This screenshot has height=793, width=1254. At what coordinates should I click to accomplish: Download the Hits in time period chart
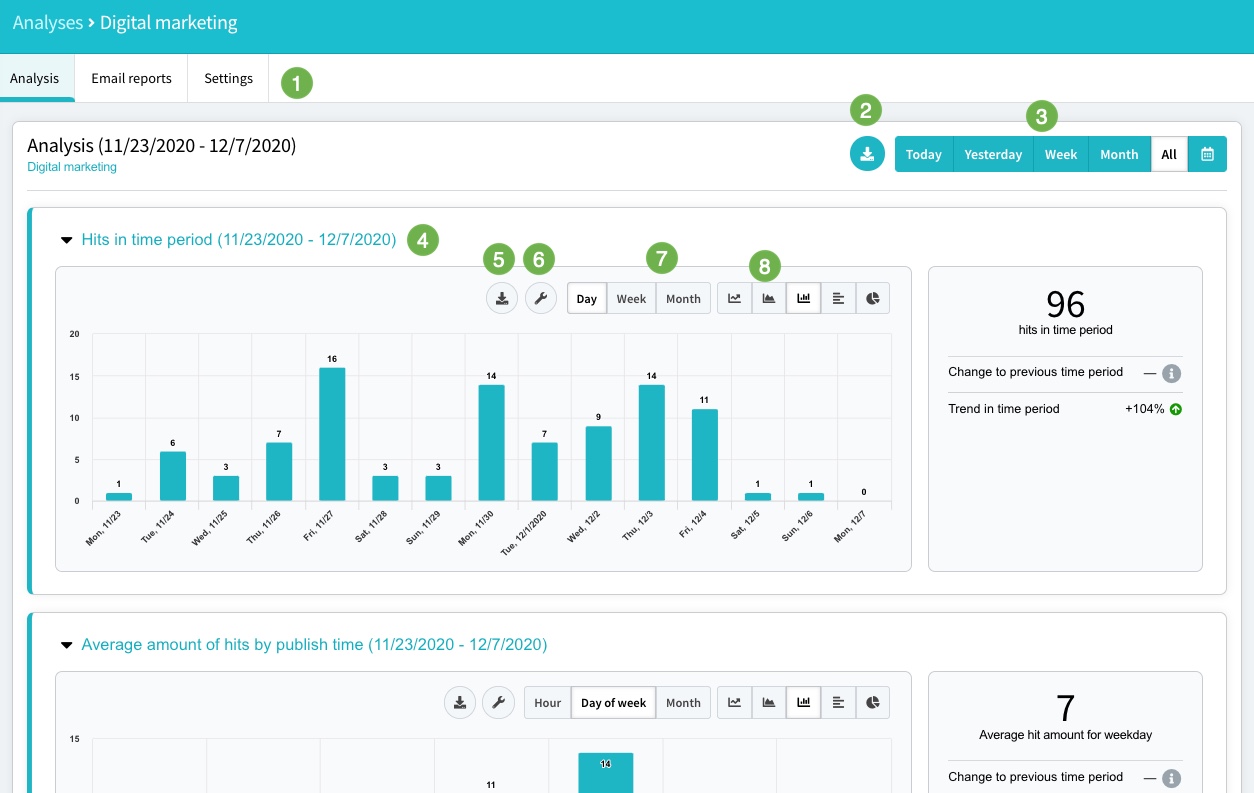click(x=501, y=298)
